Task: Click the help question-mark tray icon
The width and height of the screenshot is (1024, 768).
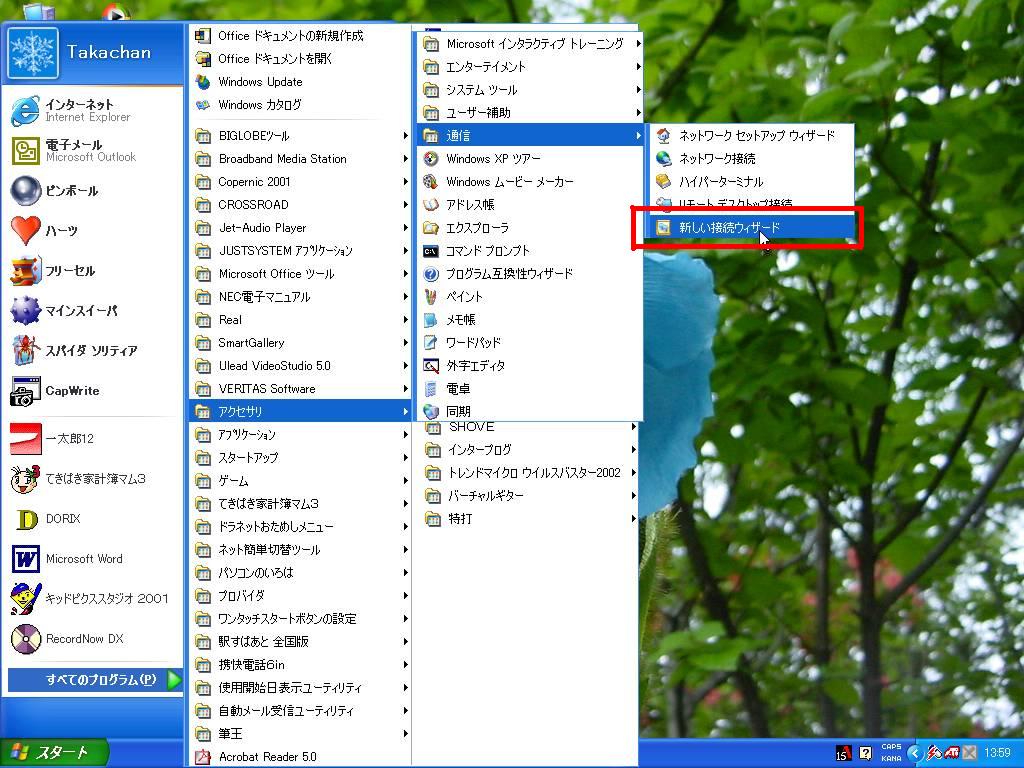Action: (x=865, y=754)
